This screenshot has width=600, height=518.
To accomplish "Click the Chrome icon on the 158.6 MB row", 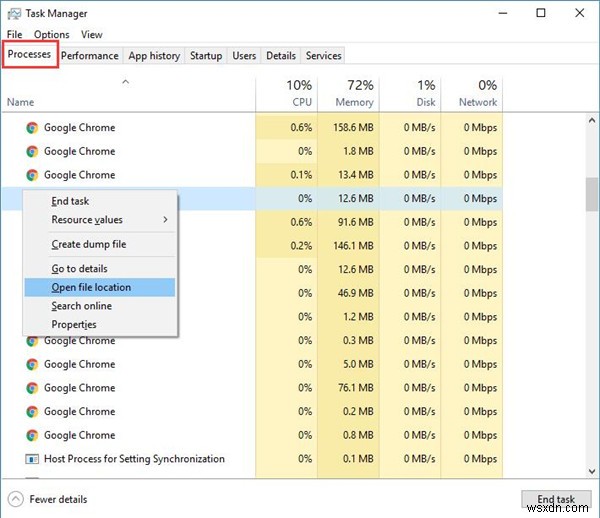I will [32, 128].
